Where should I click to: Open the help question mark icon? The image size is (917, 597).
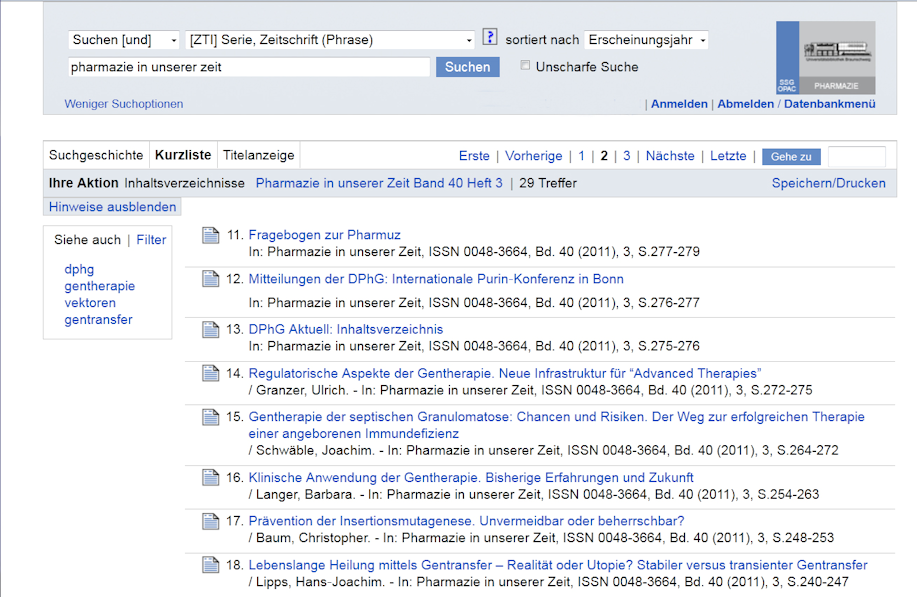tap(489, 38)
